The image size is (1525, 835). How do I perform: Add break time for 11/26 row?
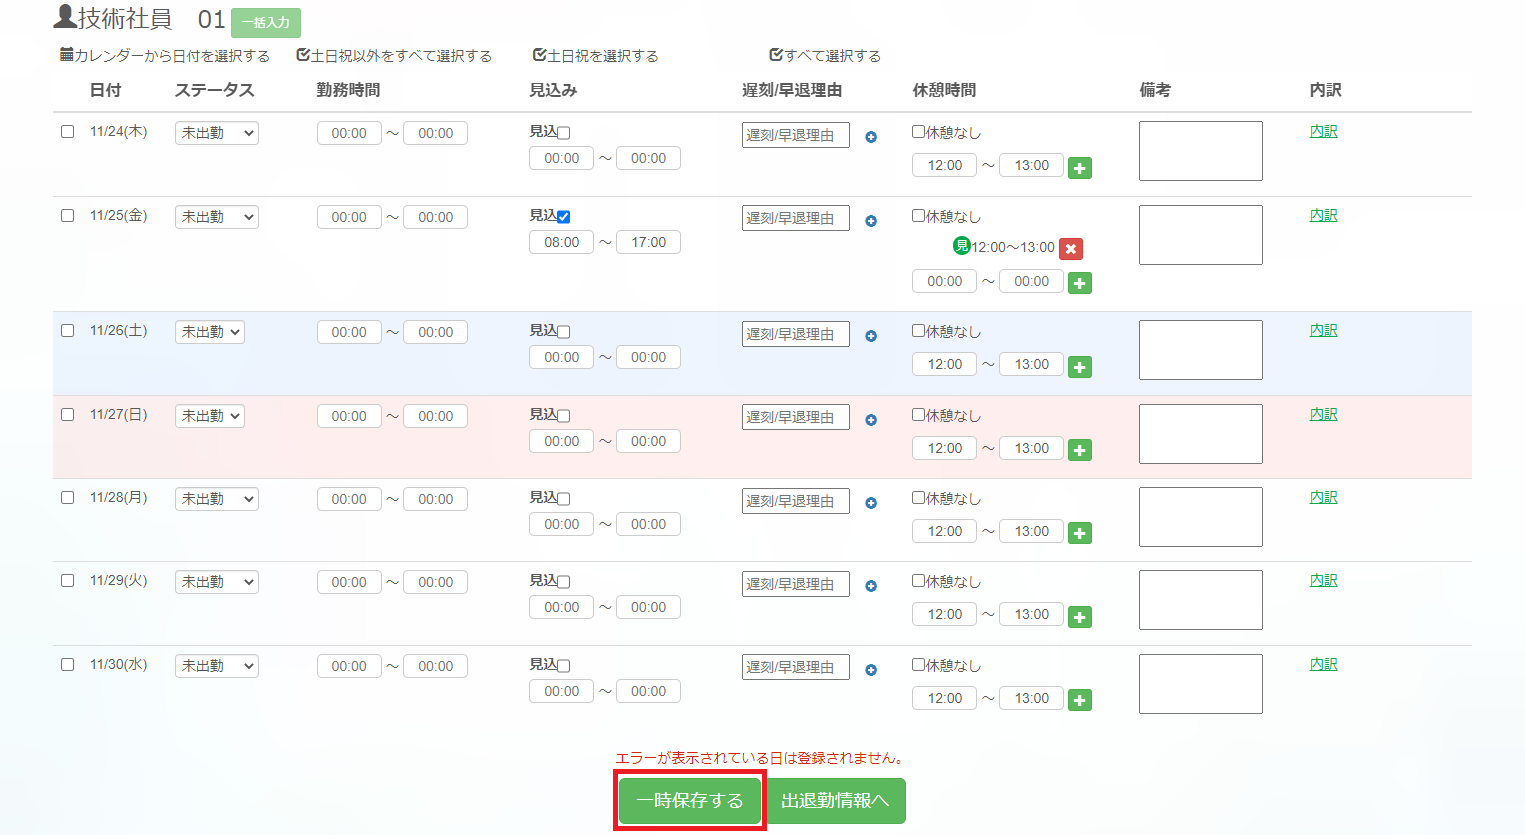tap(1079, 367)
